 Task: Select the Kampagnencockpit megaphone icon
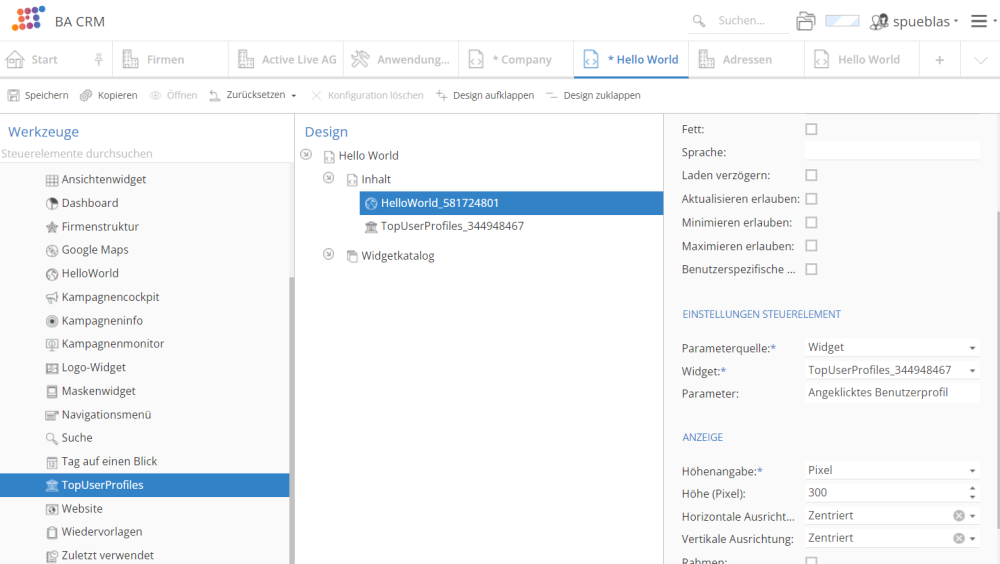point(52,297)
